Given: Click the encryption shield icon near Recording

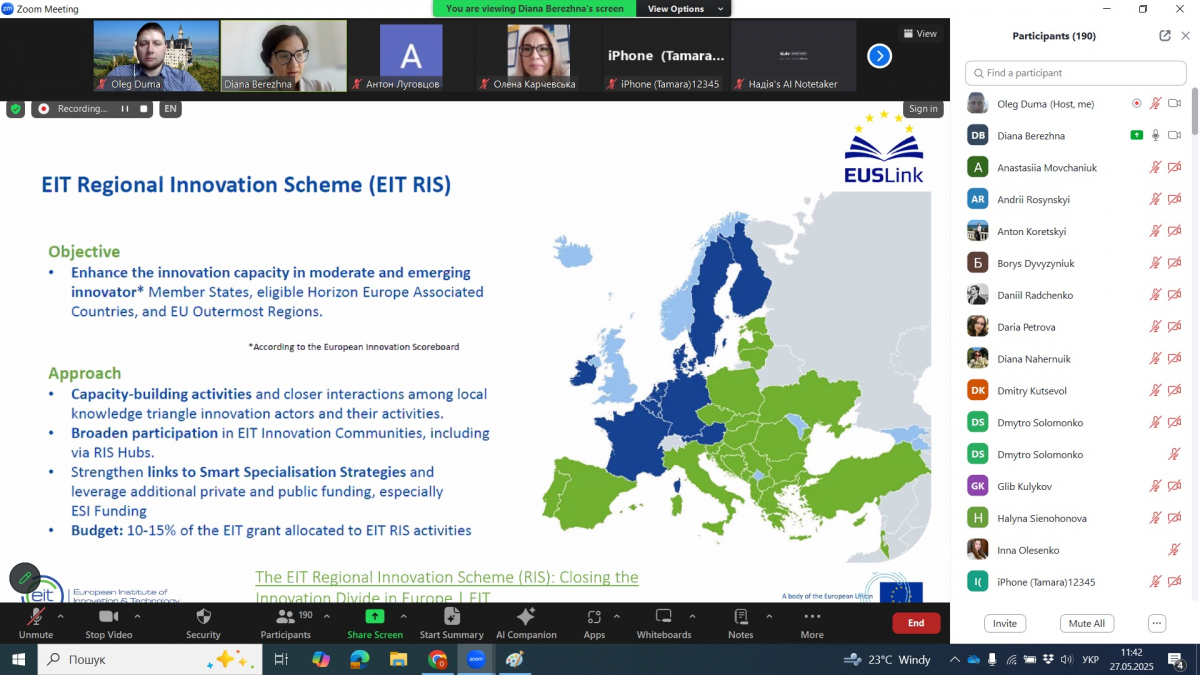Looking at the screenshot, I should pos(15,109).
